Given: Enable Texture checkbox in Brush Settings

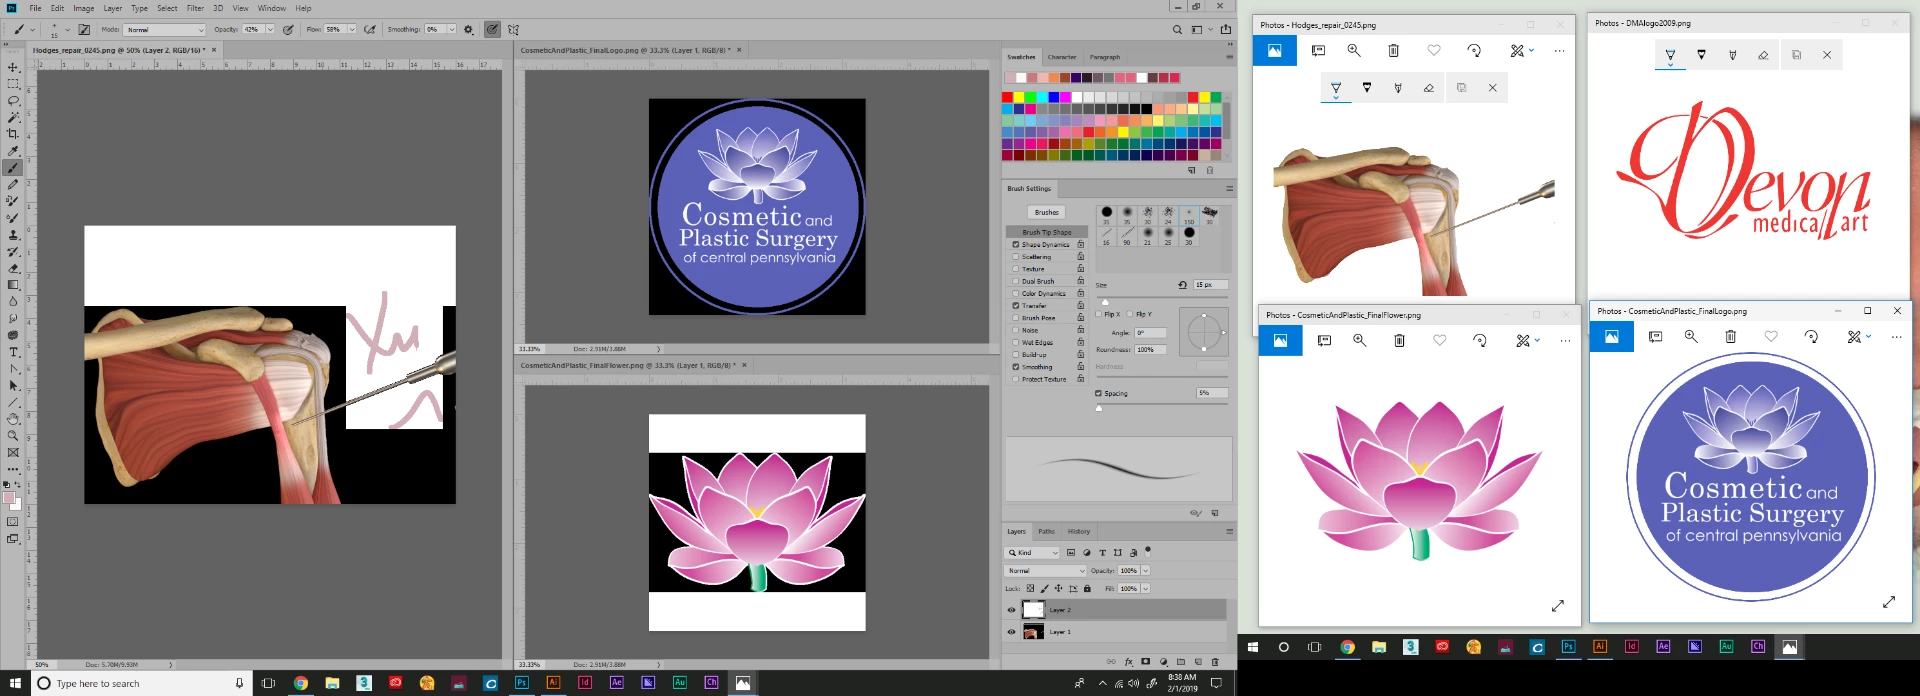Looking at the screenshot, I should pos(1015,269).
